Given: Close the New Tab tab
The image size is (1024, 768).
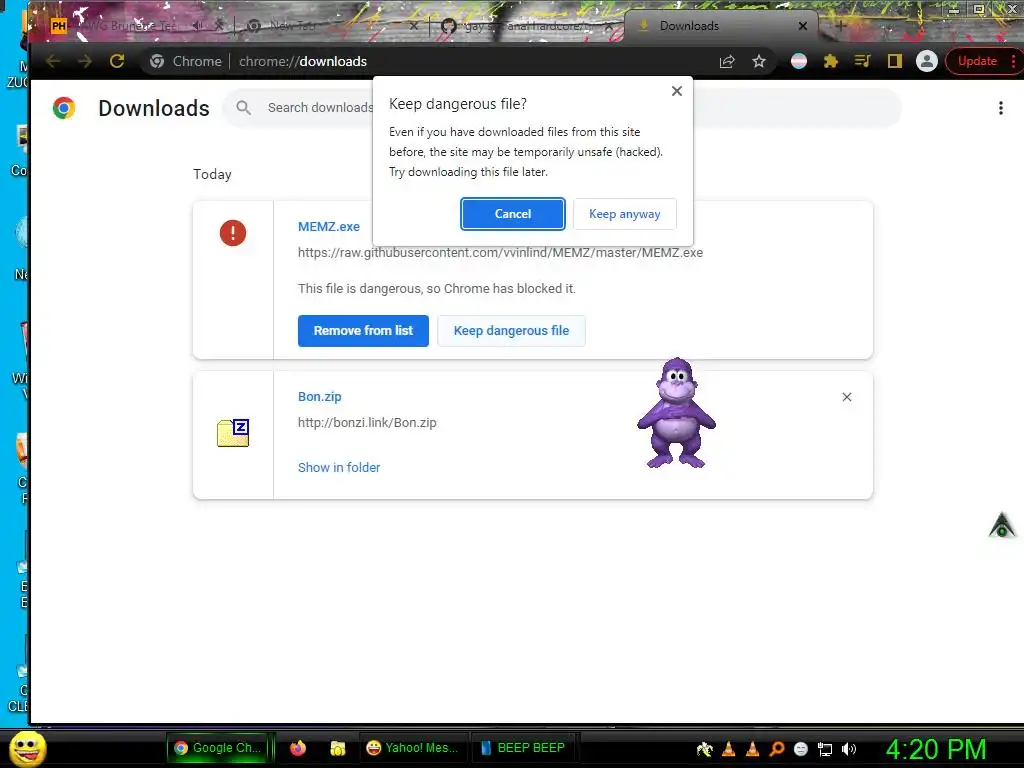Looking at the screenshot, I should tap(413, 26).
